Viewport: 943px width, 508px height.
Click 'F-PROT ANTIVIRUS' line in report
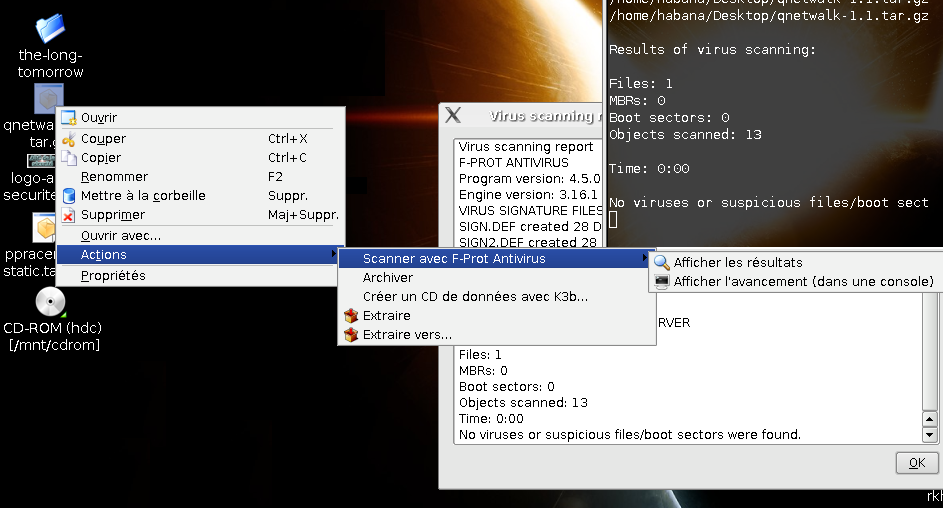click(x=513, y=163)
